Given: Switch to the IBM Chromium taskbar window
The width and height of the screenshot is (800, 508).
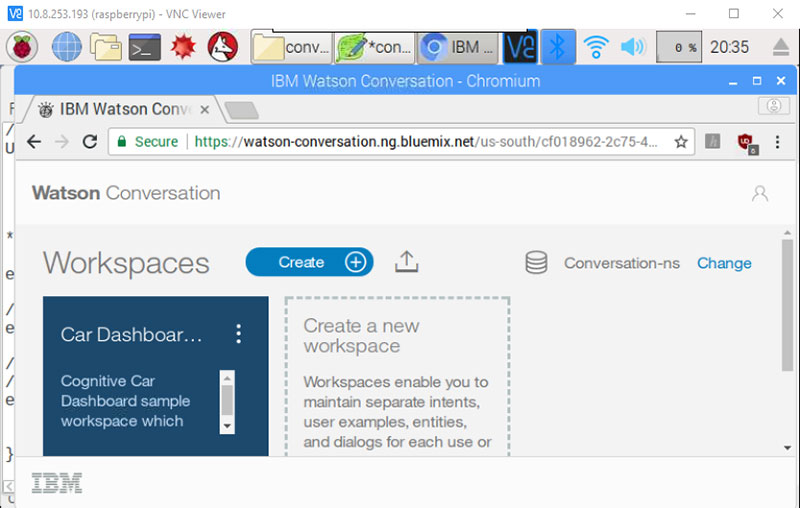Looking at the screenshot, I should (458, 47).
